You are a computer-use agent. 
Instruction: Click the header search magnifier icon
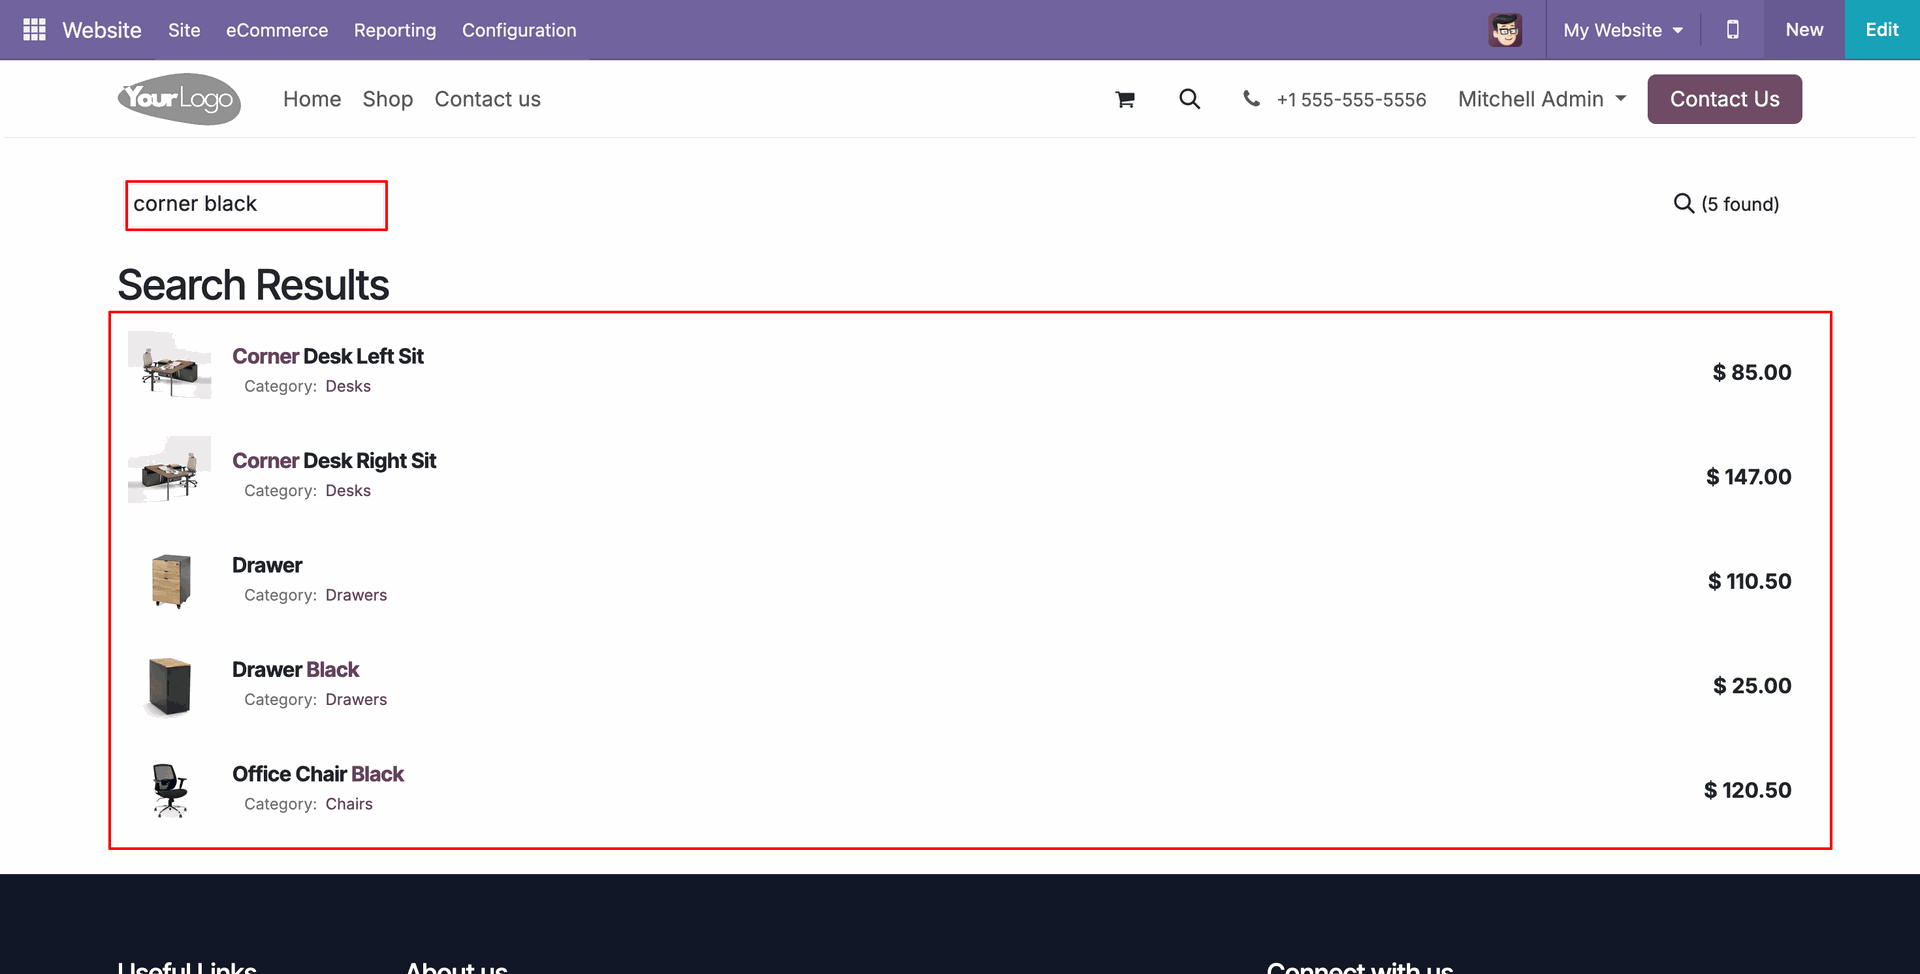(x=1189, y=99)
